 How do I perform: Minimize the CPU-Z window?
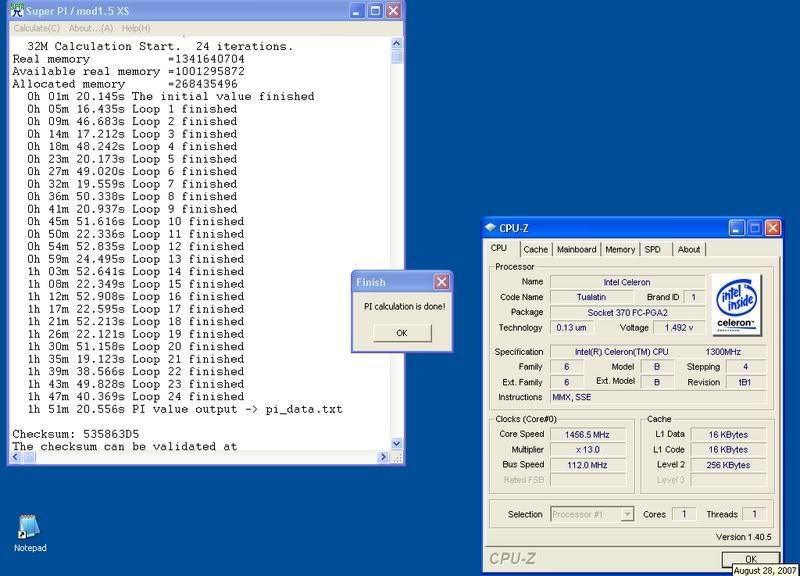coord(736,228)
